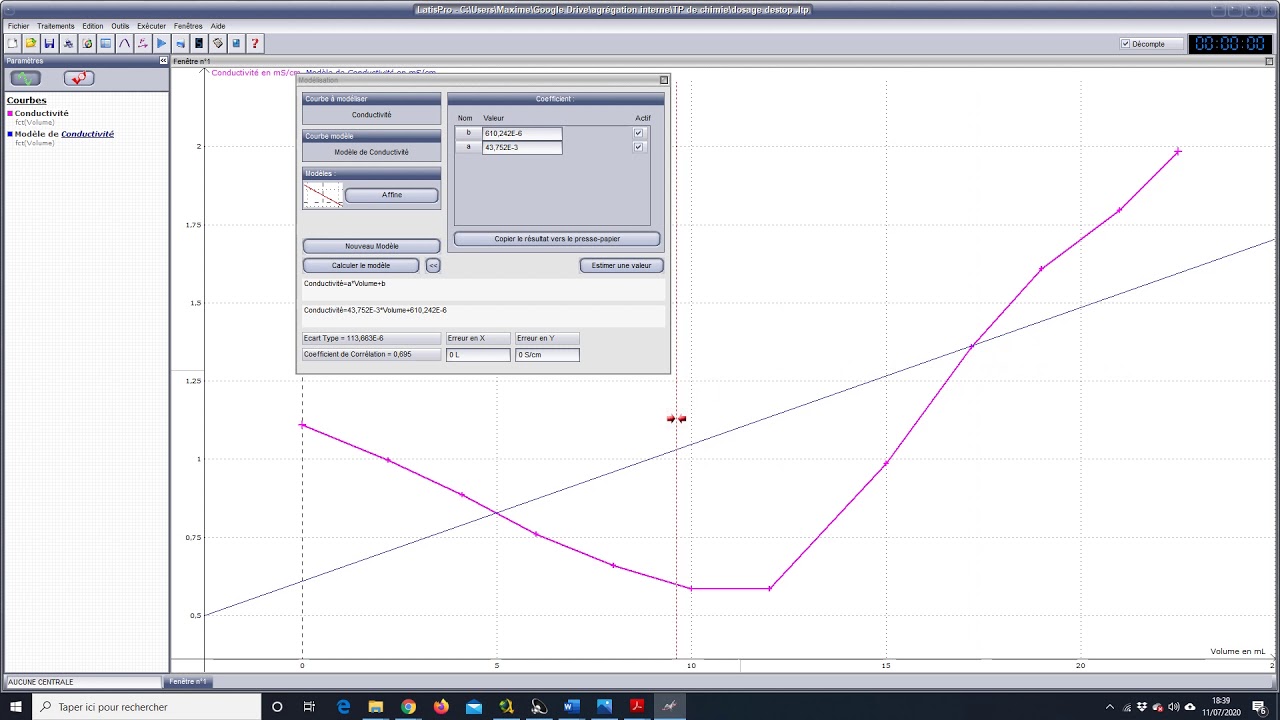Click magenta swatch beside Conductivité
The image size is (1280, 720).
tap(10, 114)
